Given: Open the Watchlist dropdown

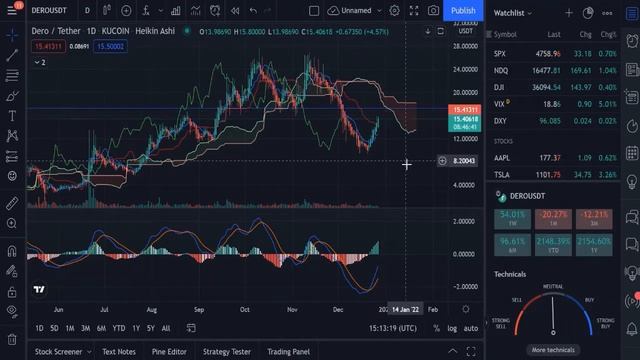Looking at the screenshot, I should pyautogui.click(x=513, y=13).
